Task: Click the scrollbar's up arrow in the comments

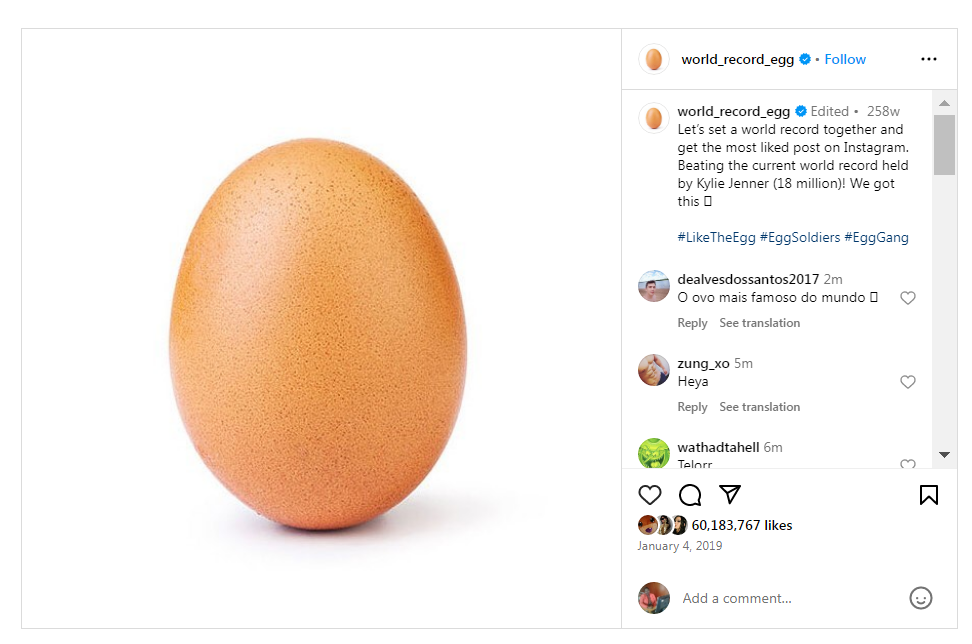Action: point(944,101)
